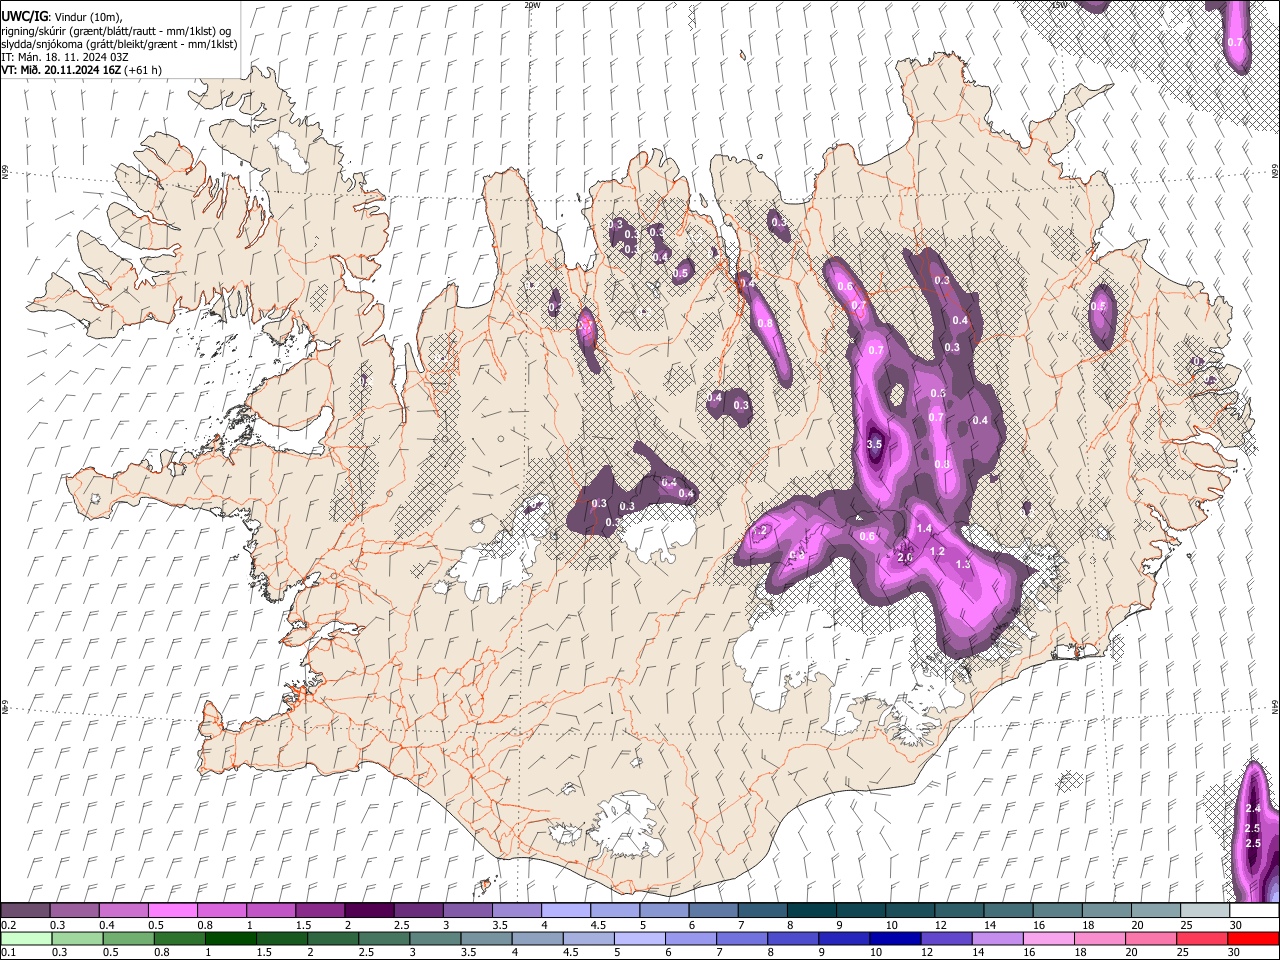Click the 'UWC/IG: Vindur (10m)' title text
Screen dimensions: 1280x960
61,17
